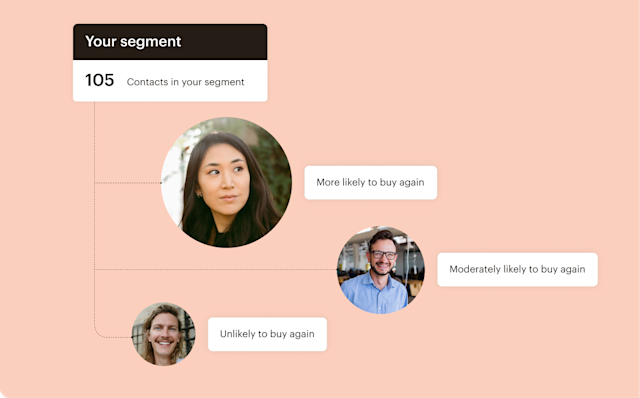
Task: Select "More likely to buy again" label
Action: [371, 182]
